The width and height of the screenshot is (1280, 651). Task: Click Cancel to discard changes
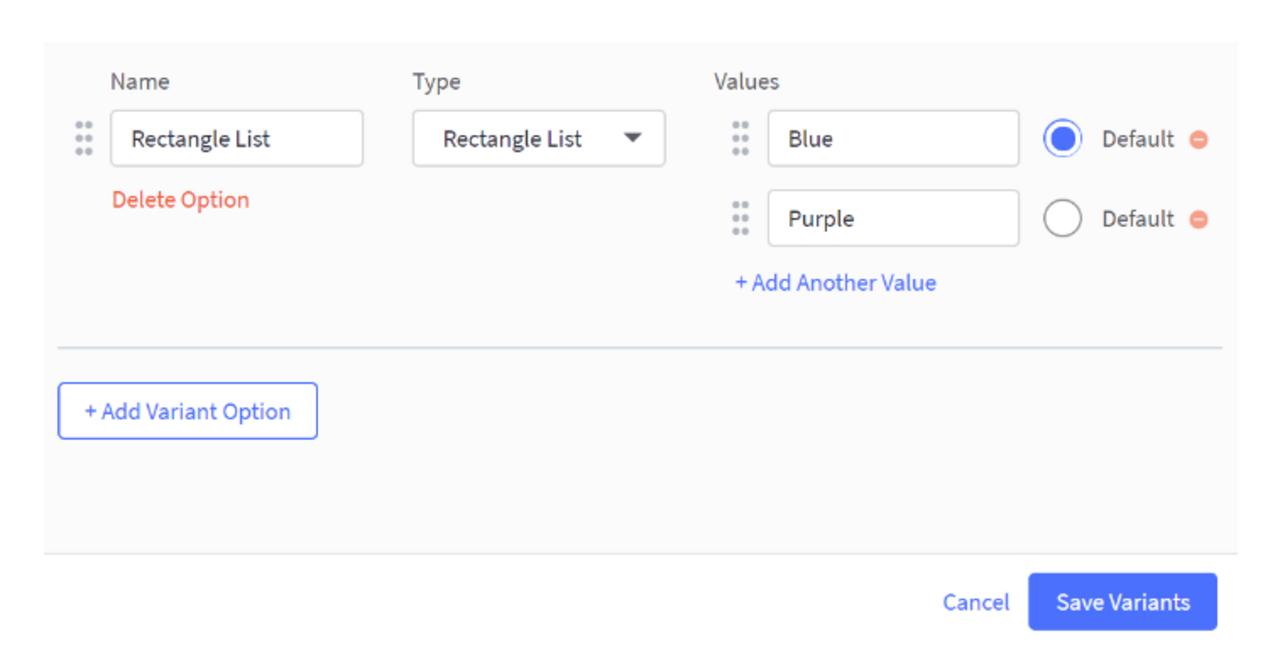point(976,602)
